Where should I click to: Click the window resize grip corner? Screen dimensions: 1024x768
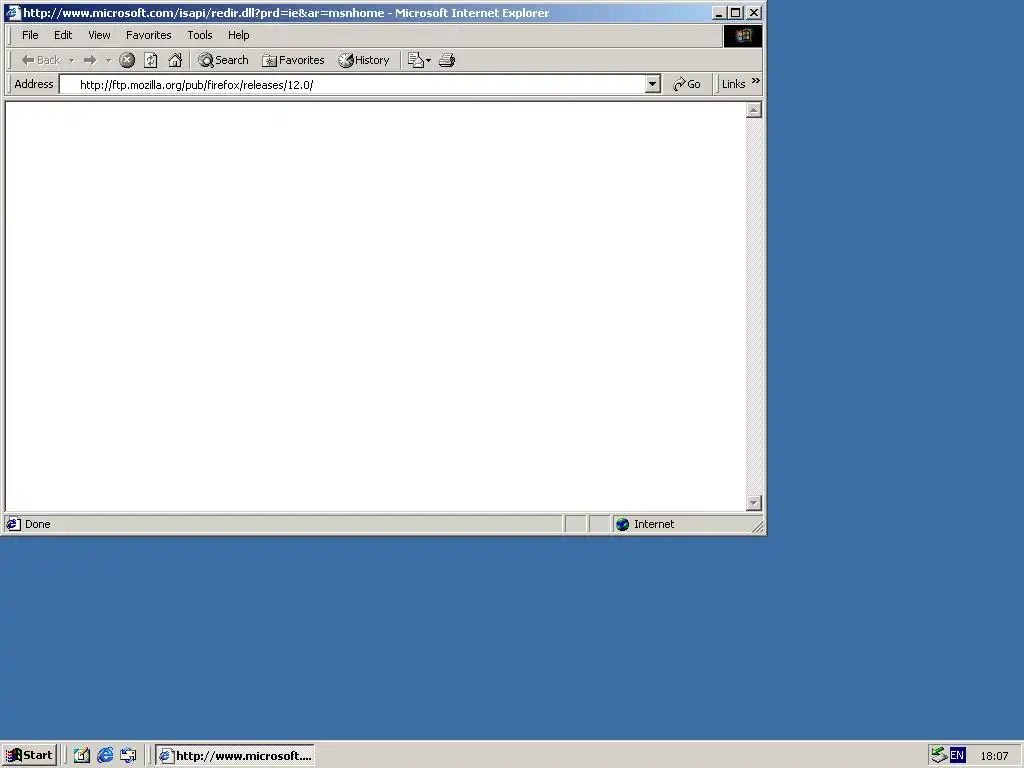(758, 526)
